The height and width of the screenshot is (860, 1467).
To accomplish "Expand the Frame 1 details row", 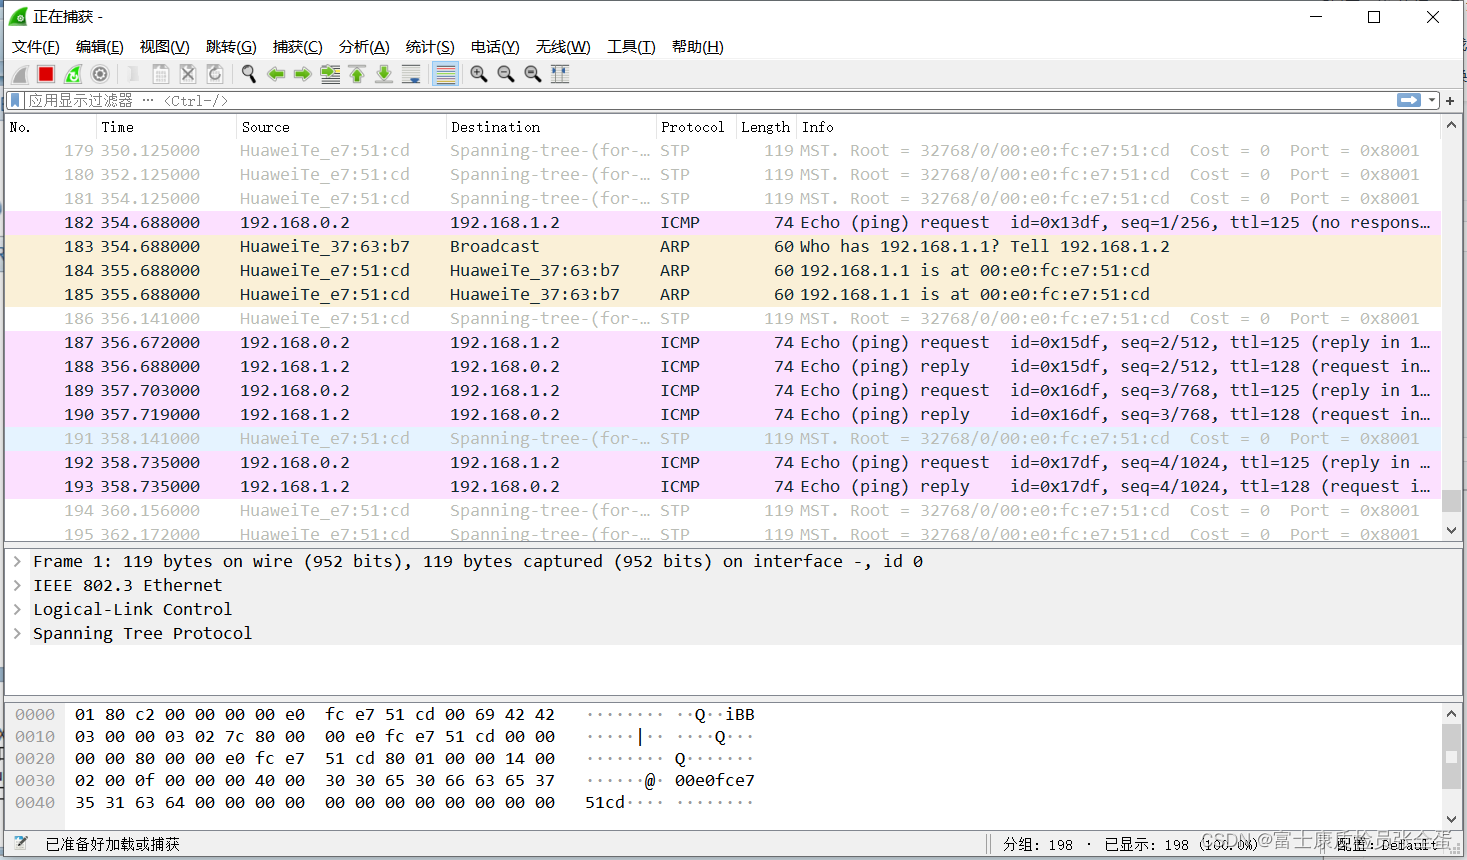I will 17,561.
